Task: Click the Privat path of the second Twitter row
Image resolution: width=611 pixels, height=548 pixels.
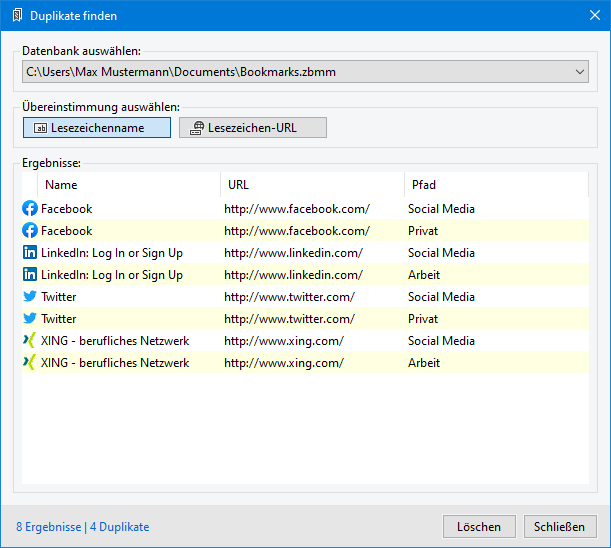Action: 423,319
